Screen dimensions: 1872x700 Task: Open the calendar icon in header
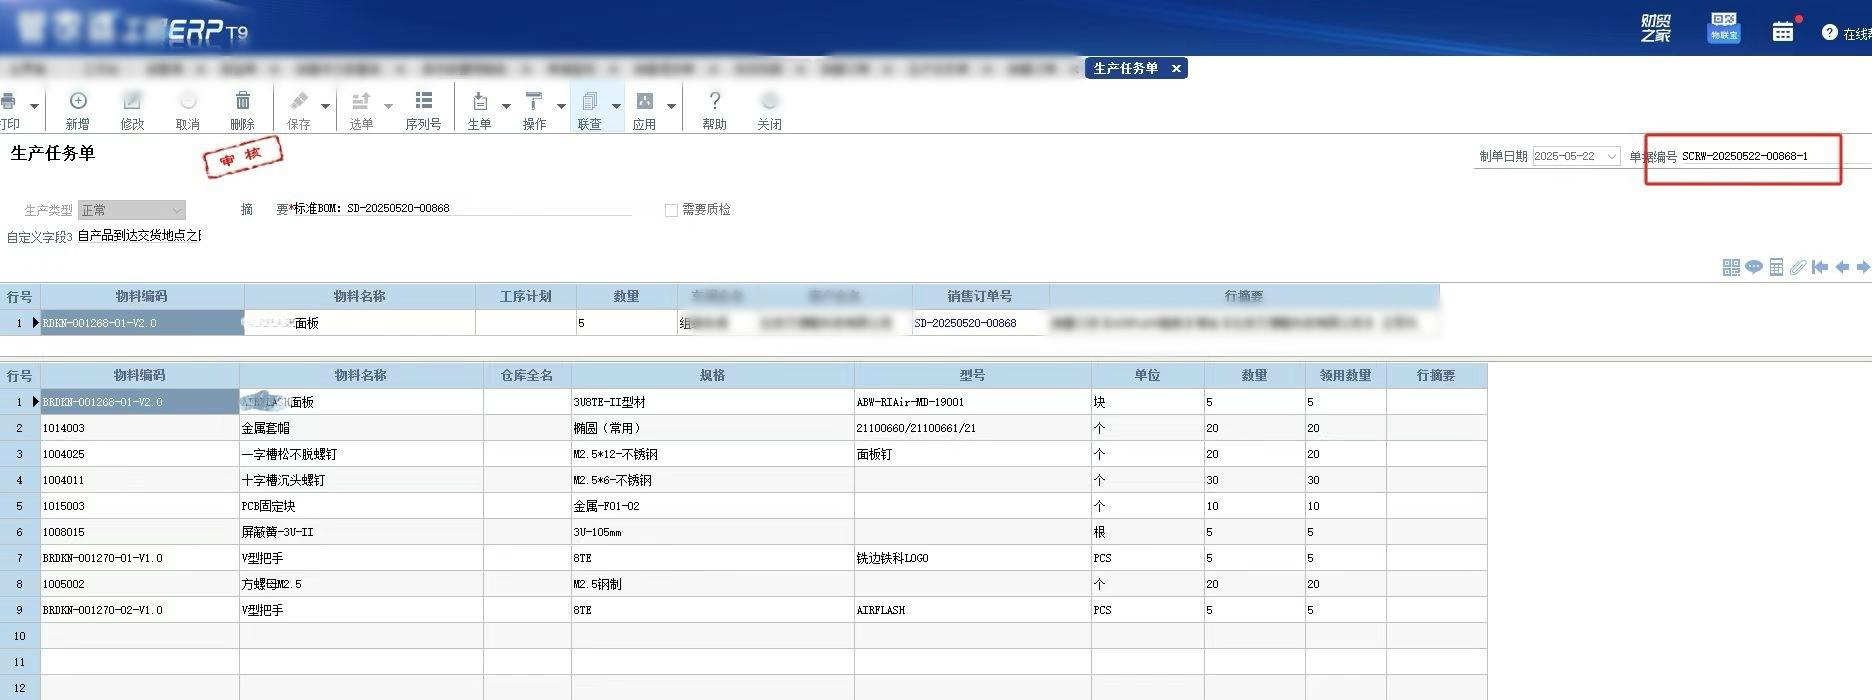1783,31
